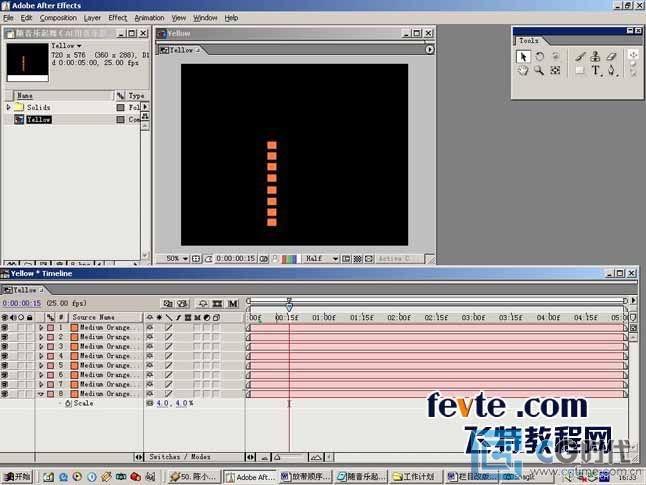The image size is (646, 485).
Task: Select the Tools panel tab
Action: (x=529, y=41)
